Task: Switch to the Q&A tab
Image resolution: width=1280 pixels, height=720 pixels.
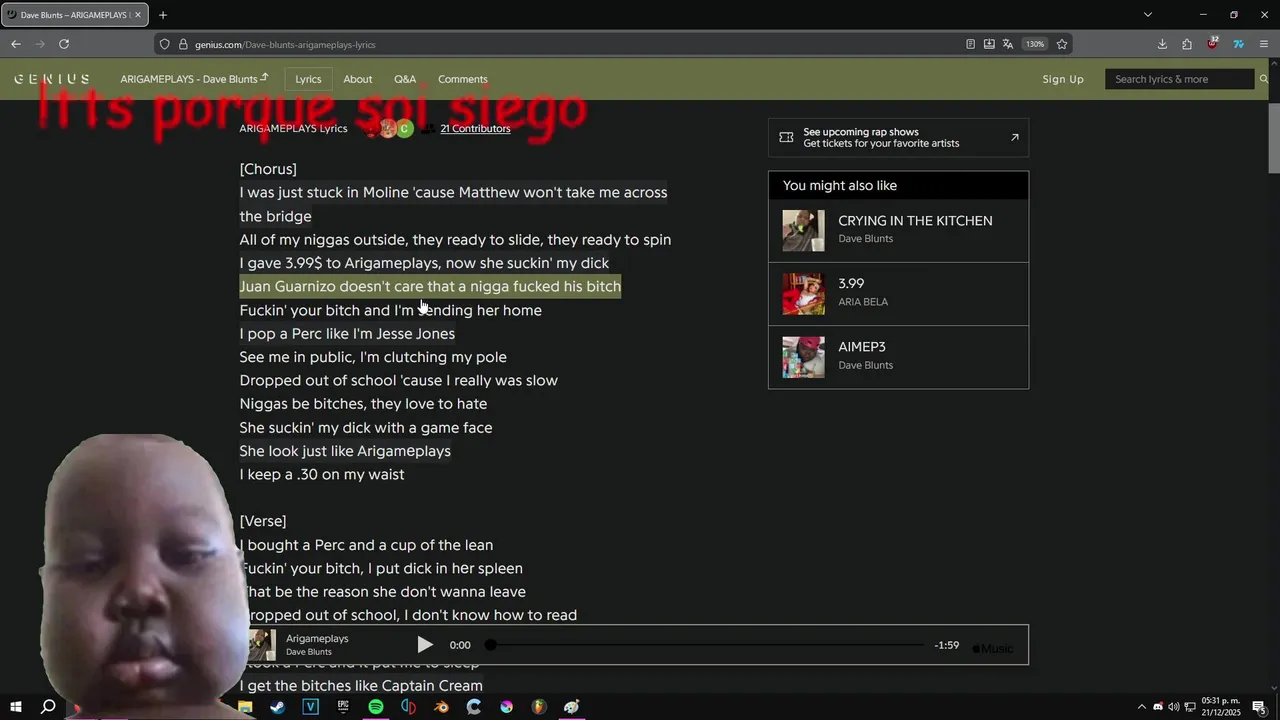Action: click(405, 79)
